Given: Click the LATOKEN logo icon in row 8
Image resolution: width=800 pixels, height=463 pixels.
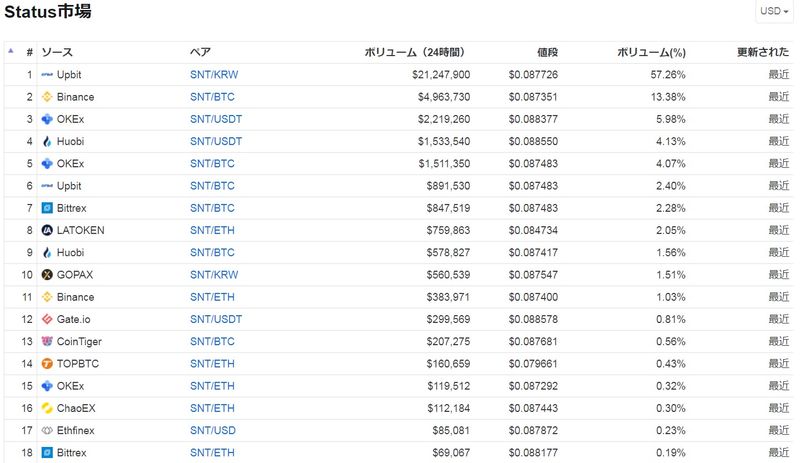Looking at the screenshot, I should 47,230.
